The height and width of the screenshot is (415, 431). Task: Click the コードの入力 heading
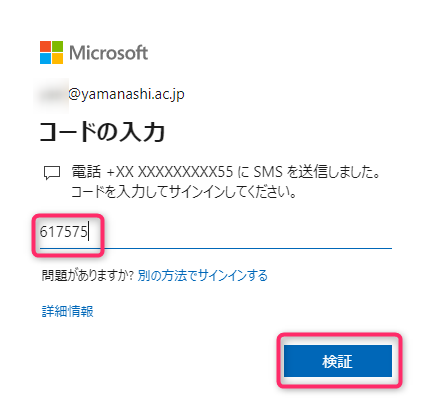[102, 132]
